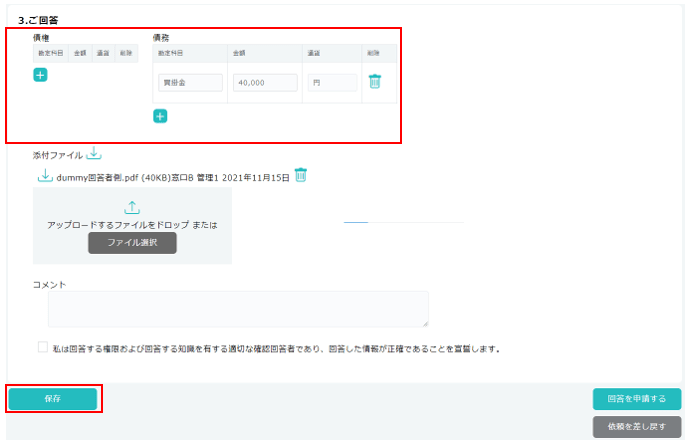
Task: Click the 金額 field showing 40,000
Action: 264,83
